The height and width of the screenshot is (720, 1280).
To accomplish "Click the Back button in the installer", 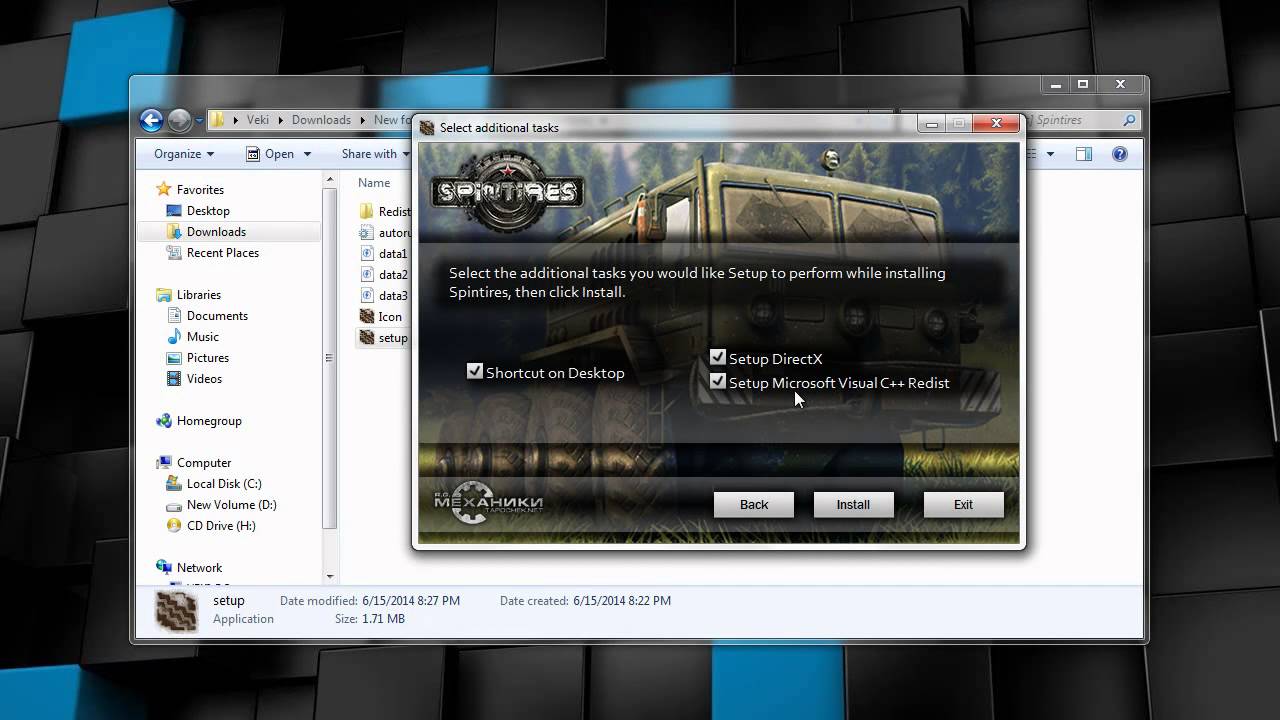I will coord(754,504).
